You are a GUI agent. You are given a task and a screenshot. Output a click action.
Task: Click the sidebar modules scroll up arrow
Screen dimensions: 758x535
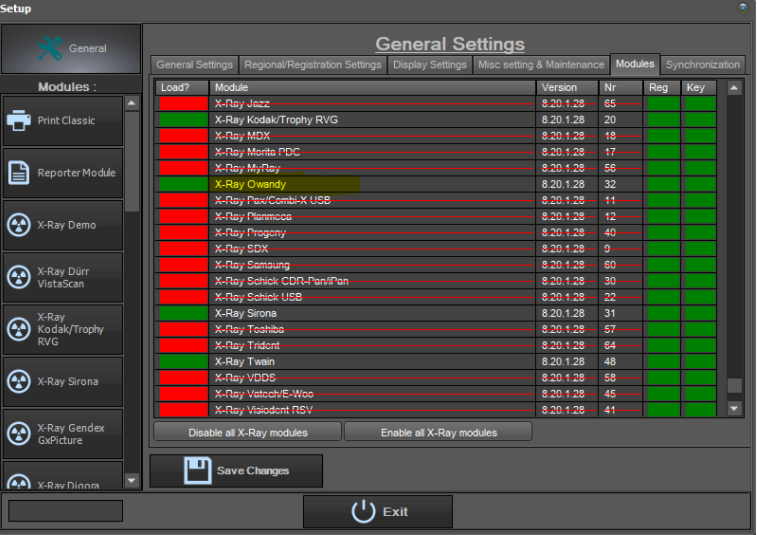point(131,103)
